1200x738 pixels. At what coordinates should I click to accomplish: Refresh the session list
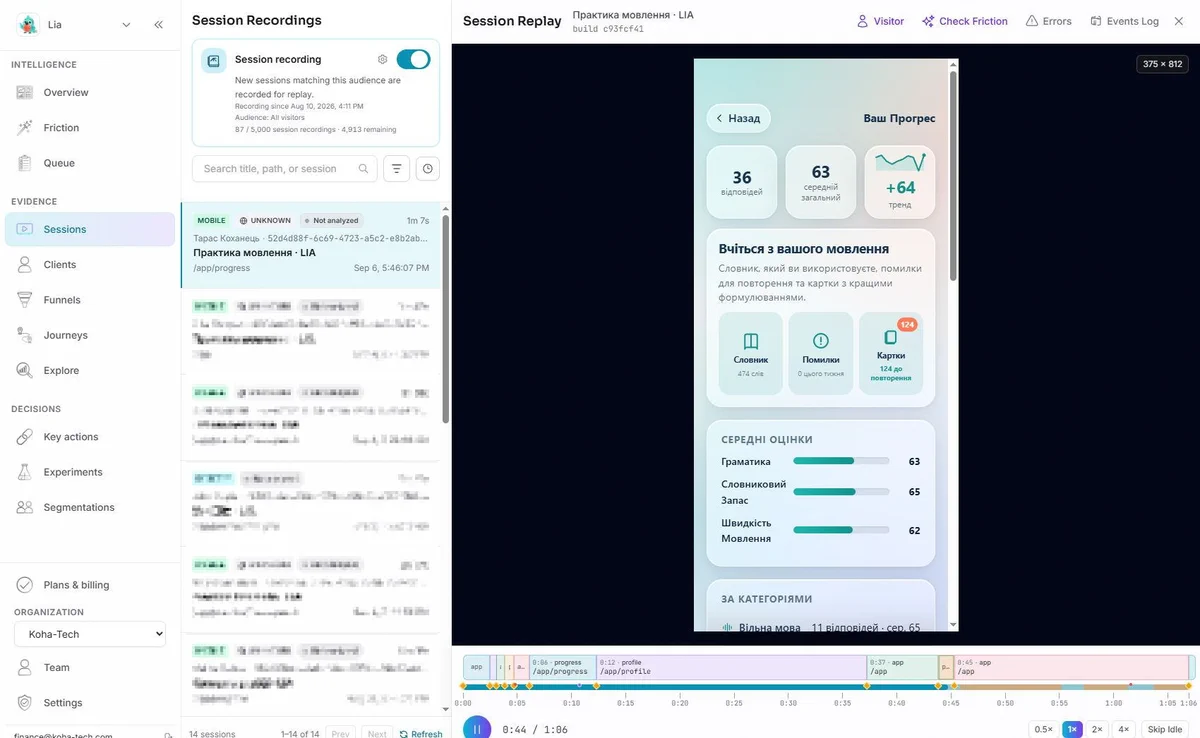coord(421,734)
